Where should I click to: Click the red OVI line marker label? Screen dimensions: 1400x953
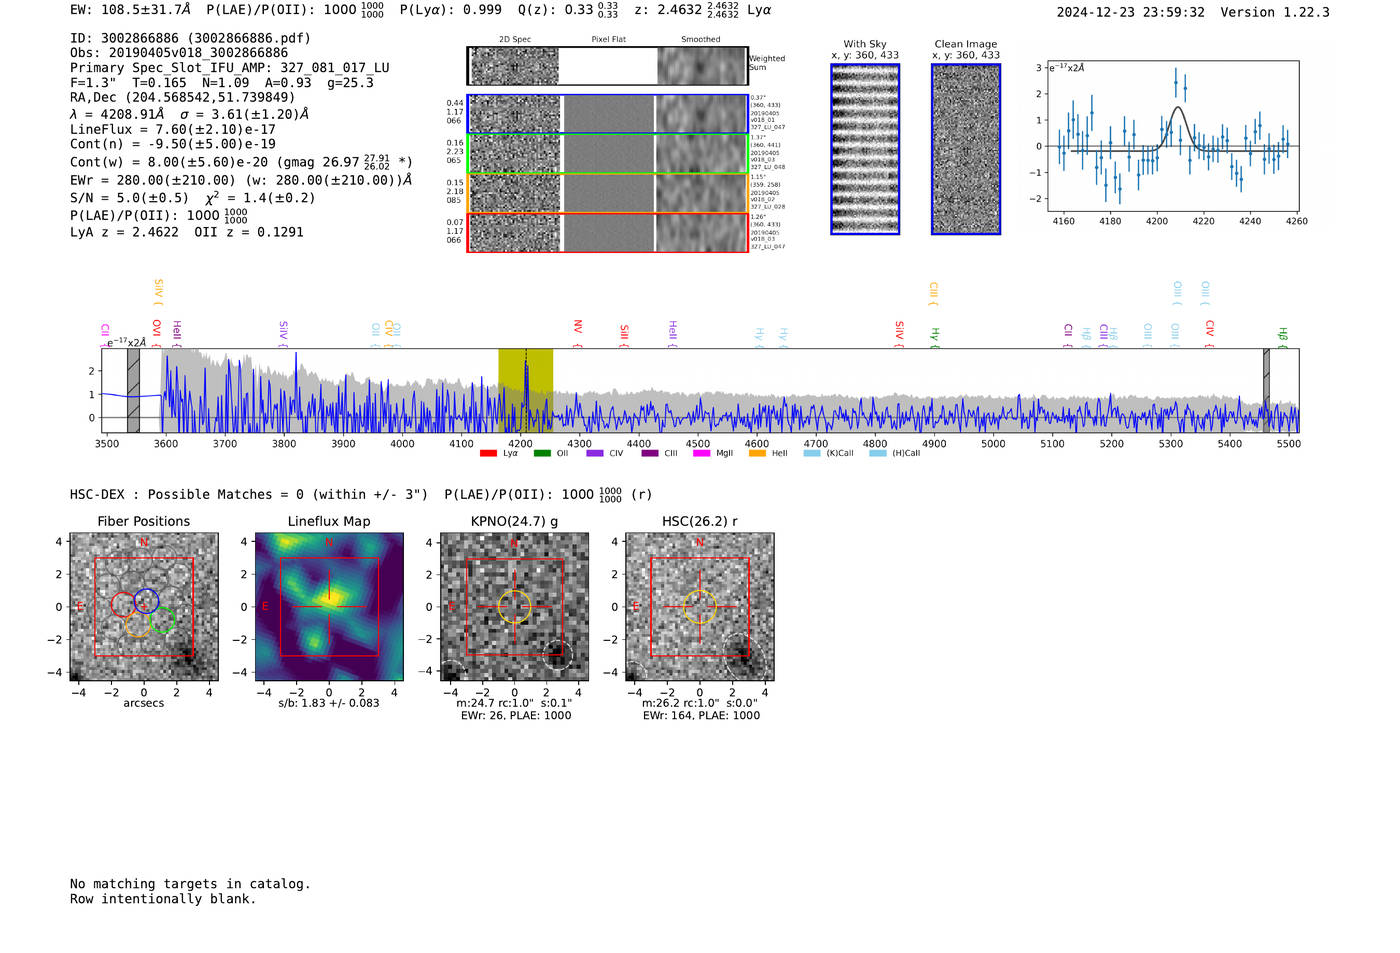pos(156,331)
